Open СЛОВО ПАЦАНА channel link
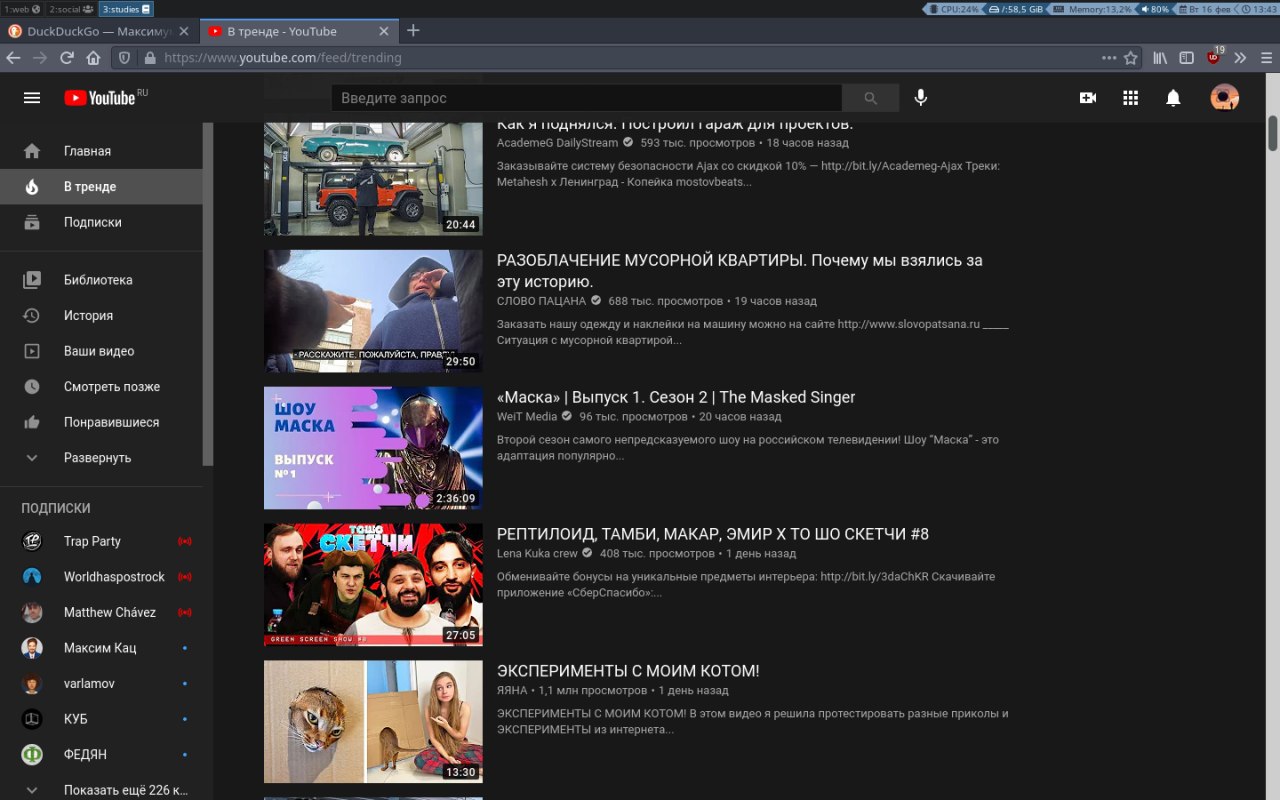Screen dimensions: 1280x800 pos(541,301)
